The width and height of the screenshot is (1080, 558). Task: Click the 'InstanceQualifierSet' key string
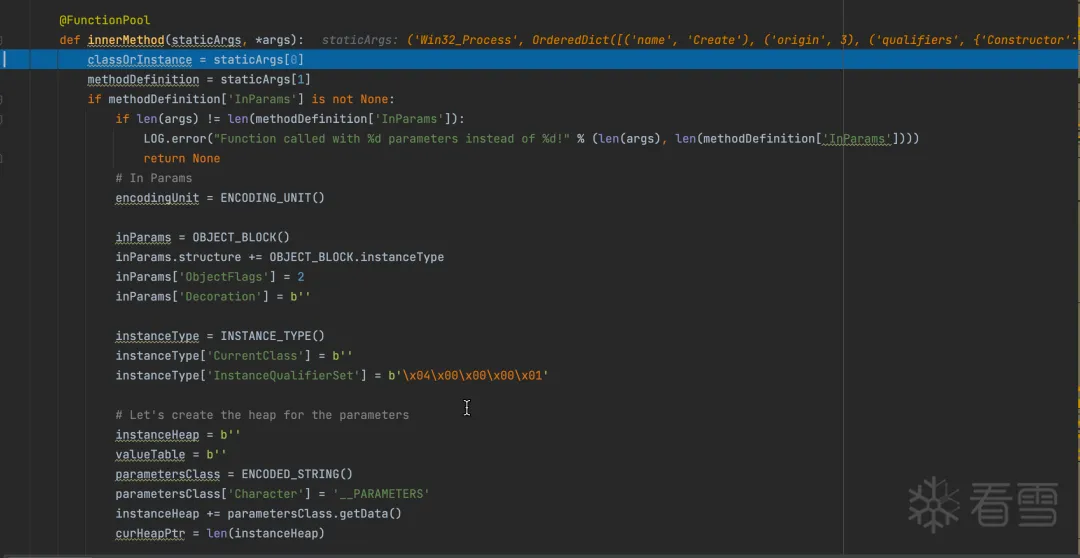283,375
